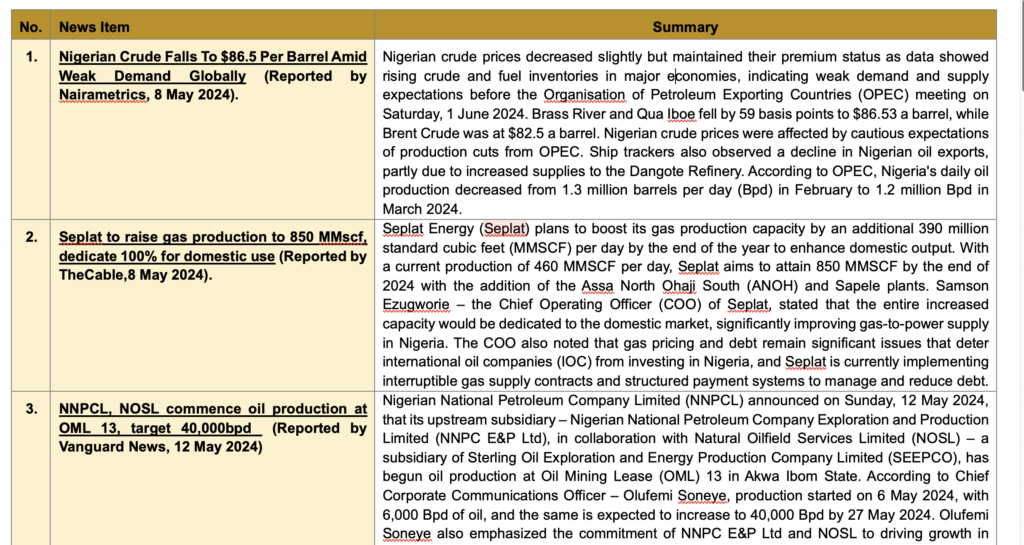Click the underlined name 'Ezugworie'
Image resolution: width=1024 pixels, height=545 pixels.
click(x=416, y=305)
